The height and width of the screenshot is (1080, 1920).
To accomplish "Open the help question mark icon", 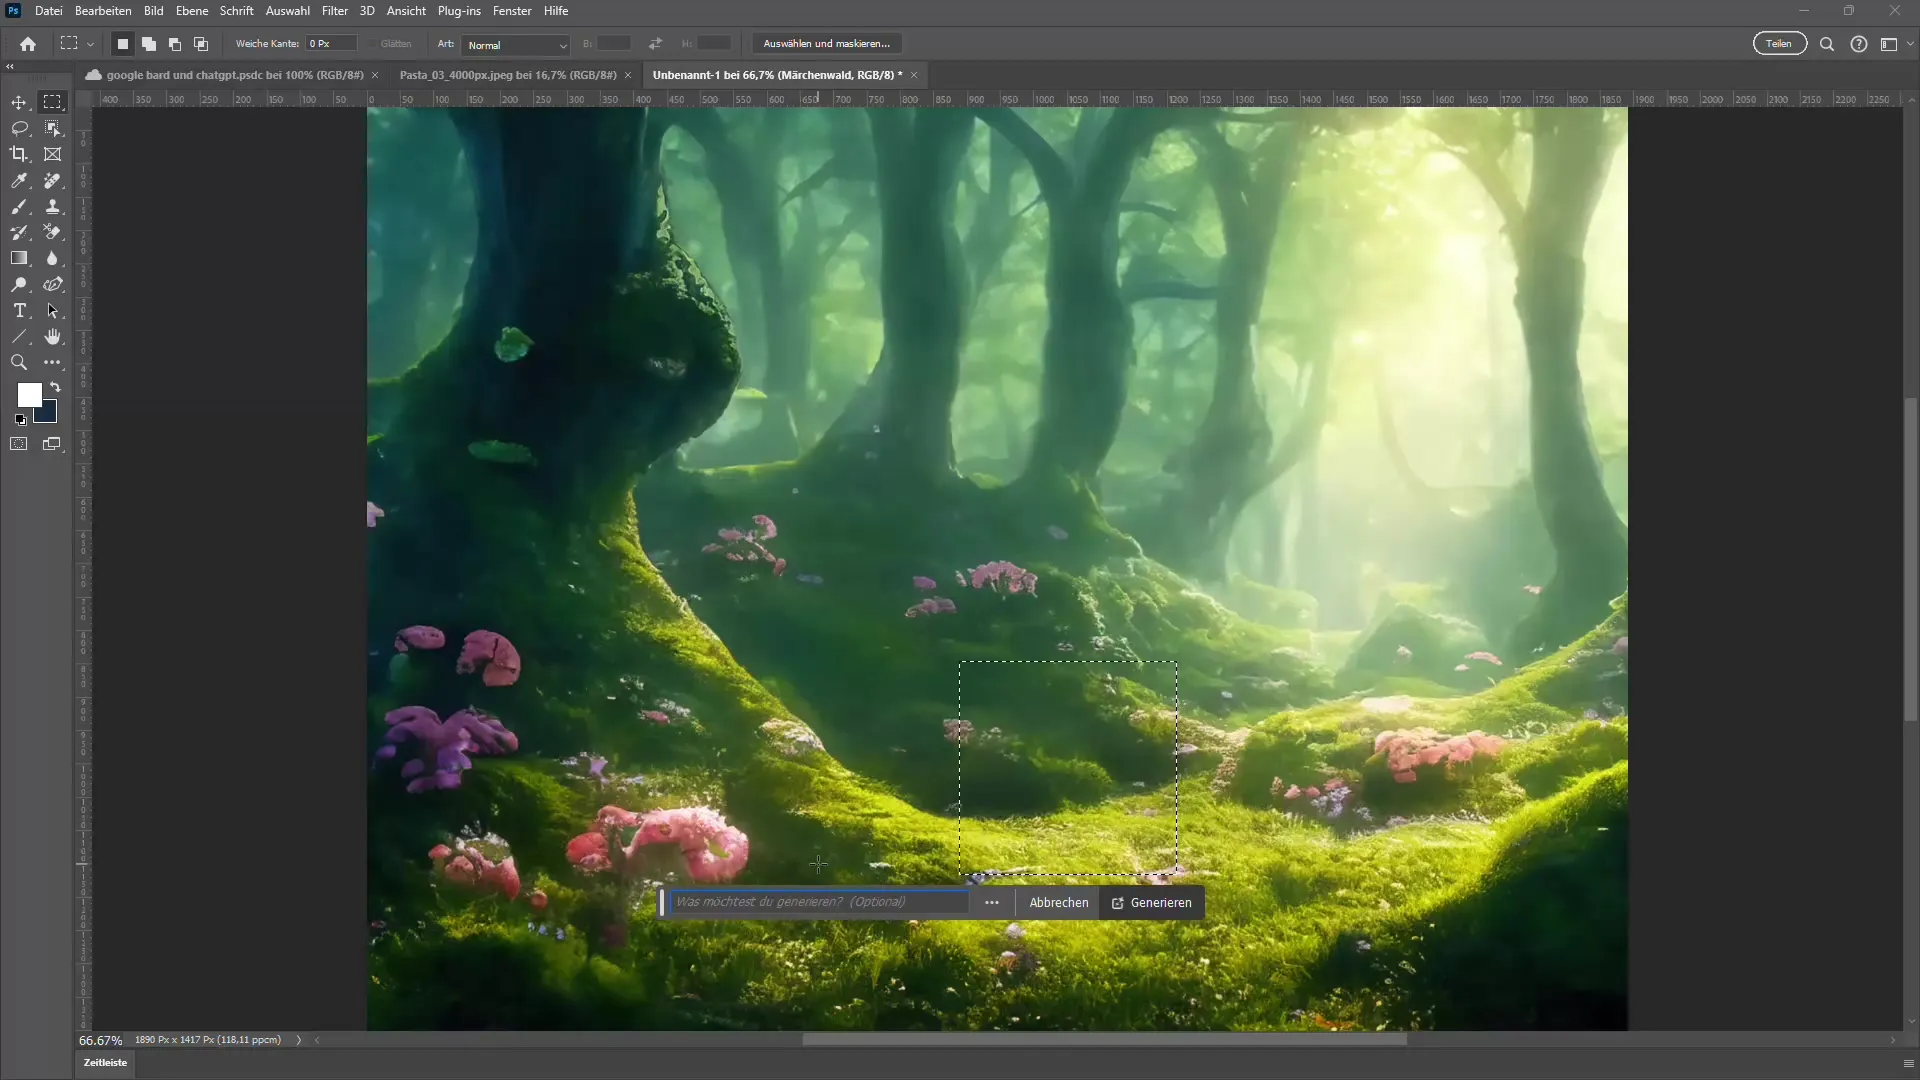I will pos(1859,44).
